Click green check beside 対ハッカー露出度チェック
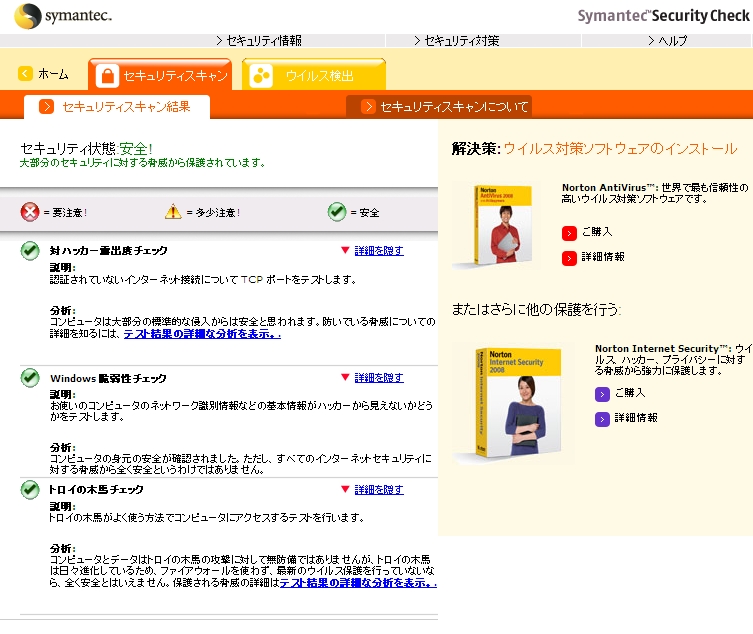Screen dimensions: 753x634 (30, 250)
